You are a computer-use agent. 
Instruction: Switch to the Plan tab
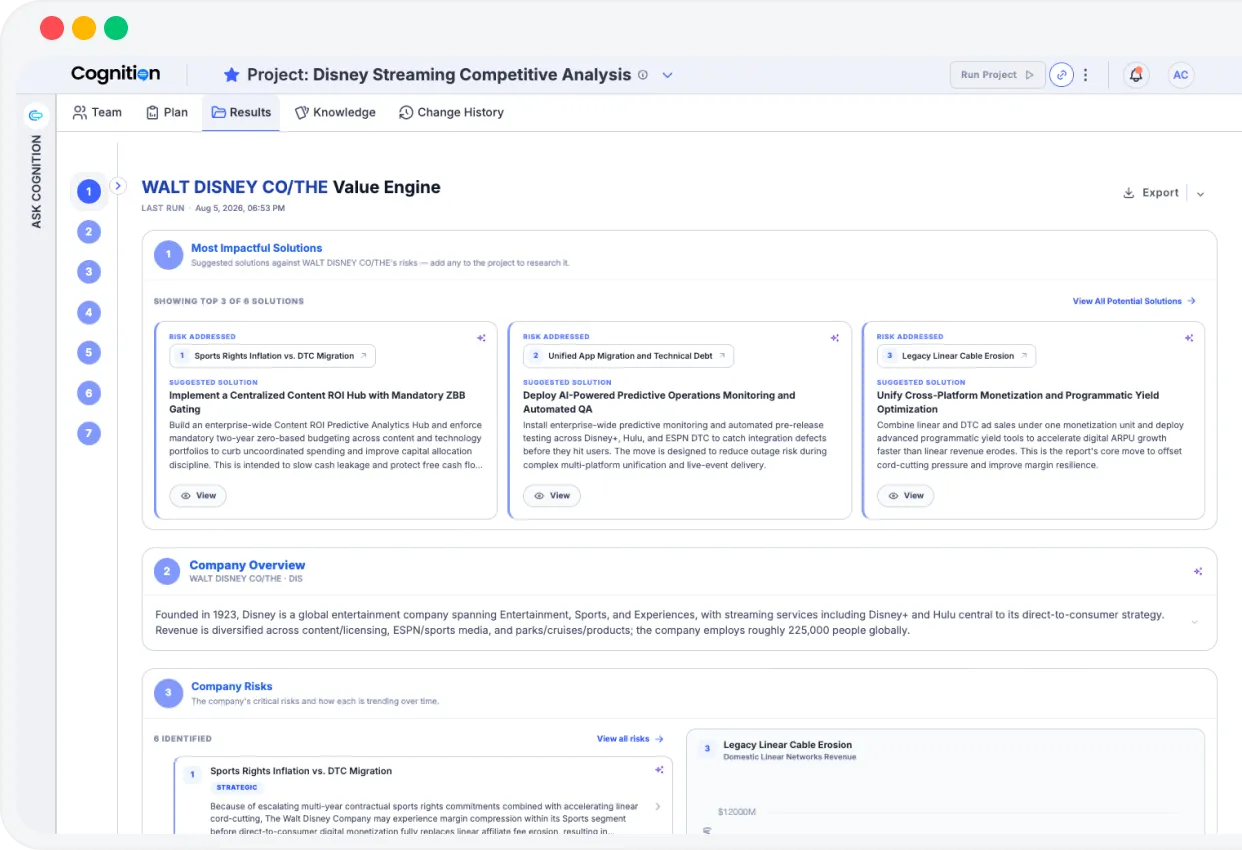point(167,112)
